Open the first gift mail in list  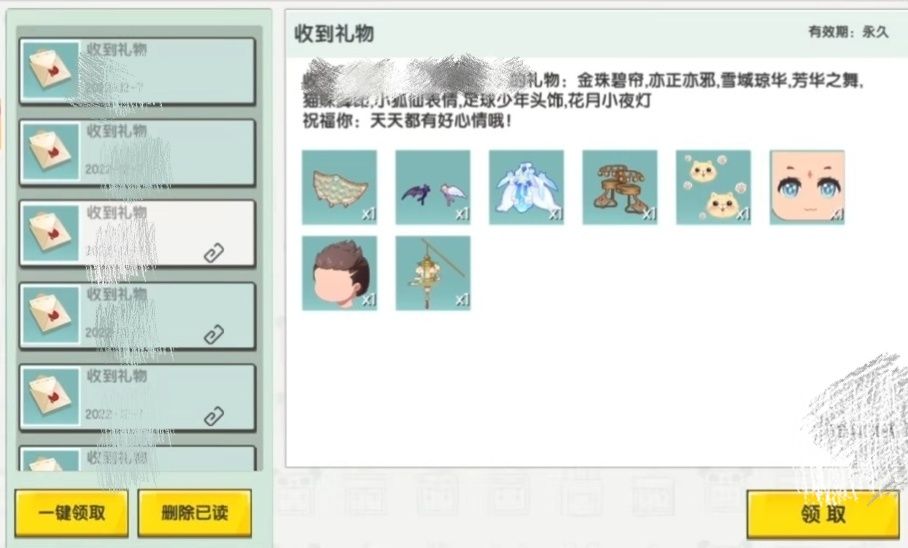point(137,71)
